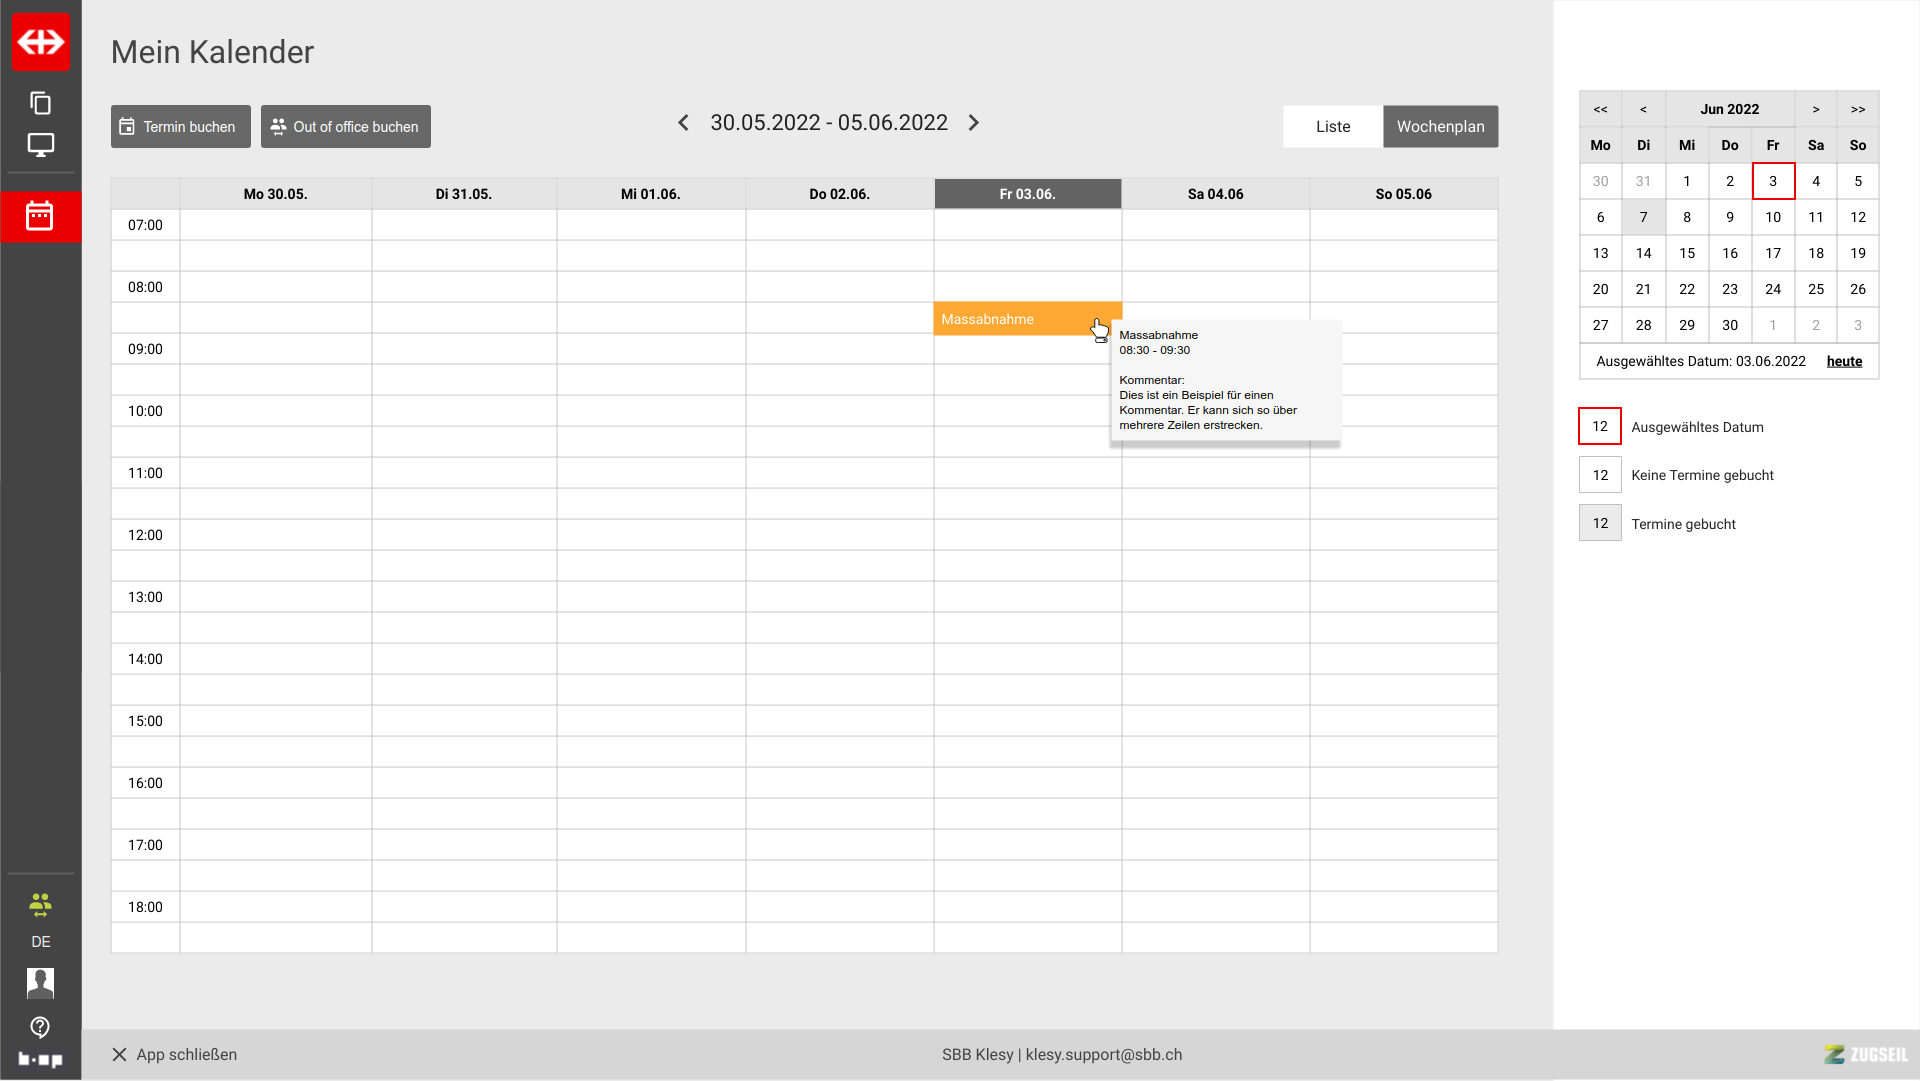Change language via DE label
Viewport: 1920px width, 1081px height.
click(x=41, y=942)
